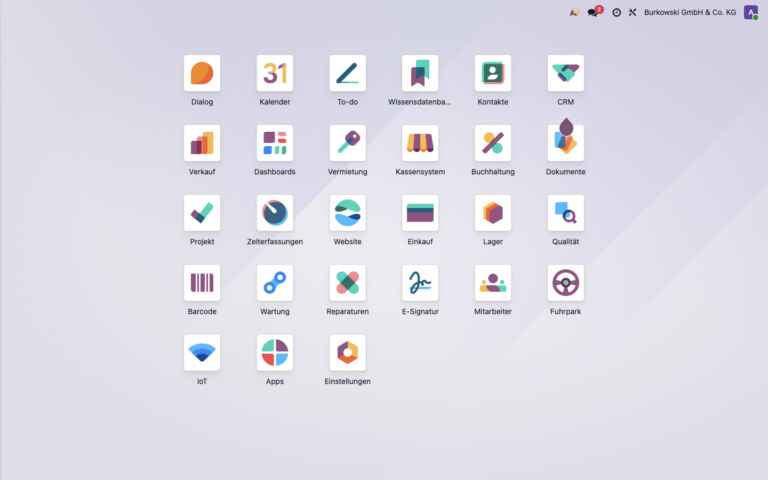Open the Dokumente app
The width and height of the screenshot is (768, 480).
coord(566,143)
